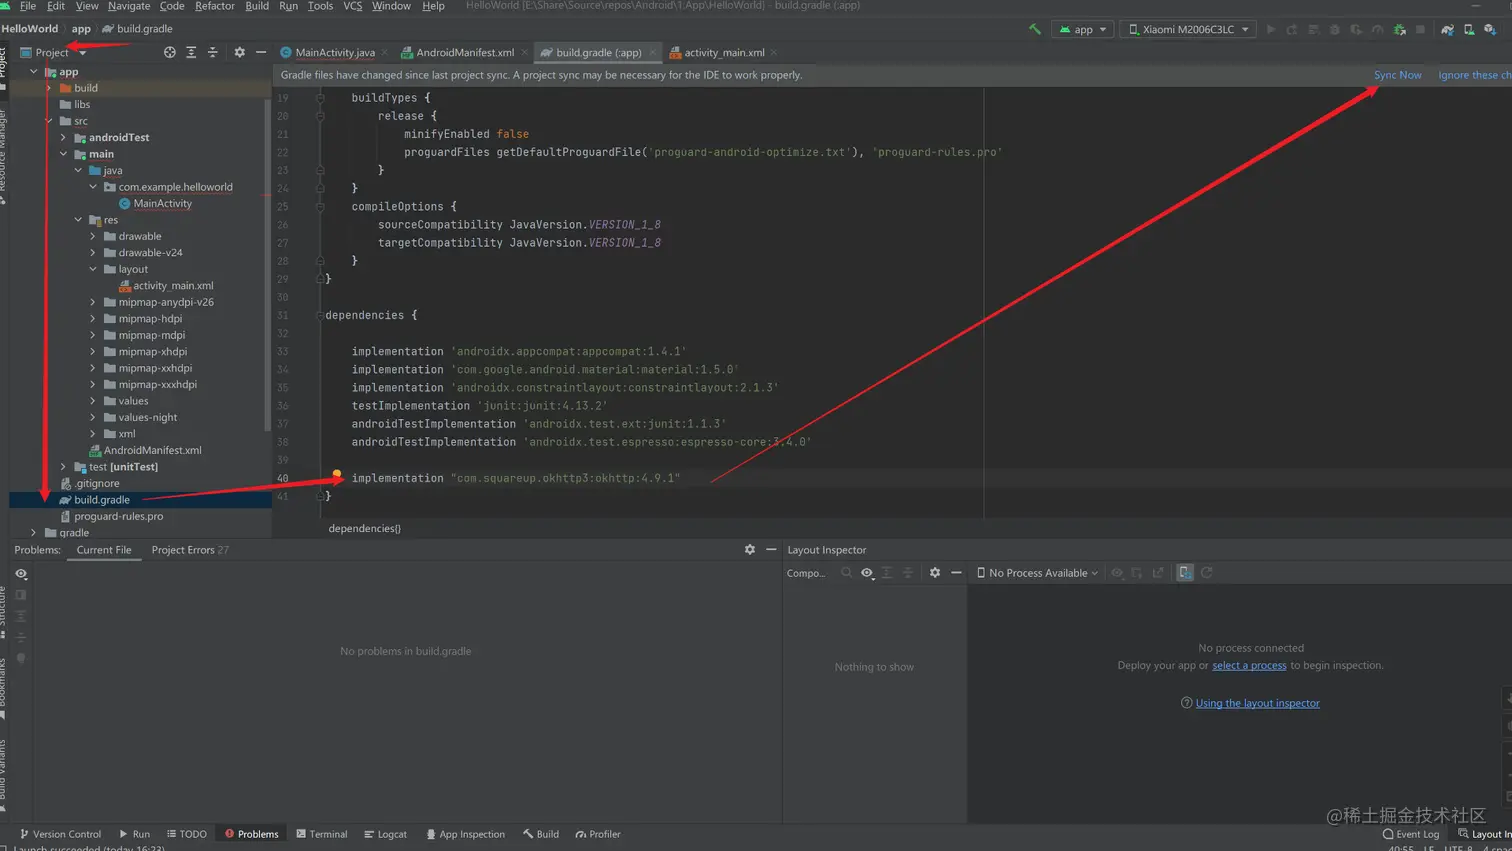Image resolution: width=1512 pixels, height=851 pixels.
Task: Select opened file locate icon in Project panel
Action: click(x=169, y=52)
